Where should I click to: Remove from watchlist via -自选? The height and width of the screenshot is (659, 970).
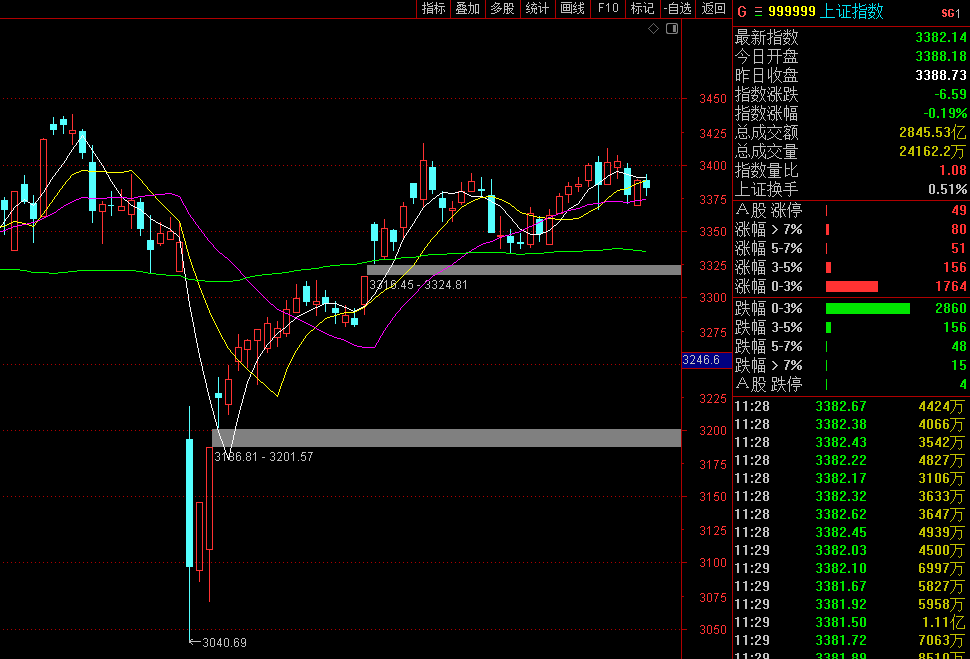click(677, 9)
